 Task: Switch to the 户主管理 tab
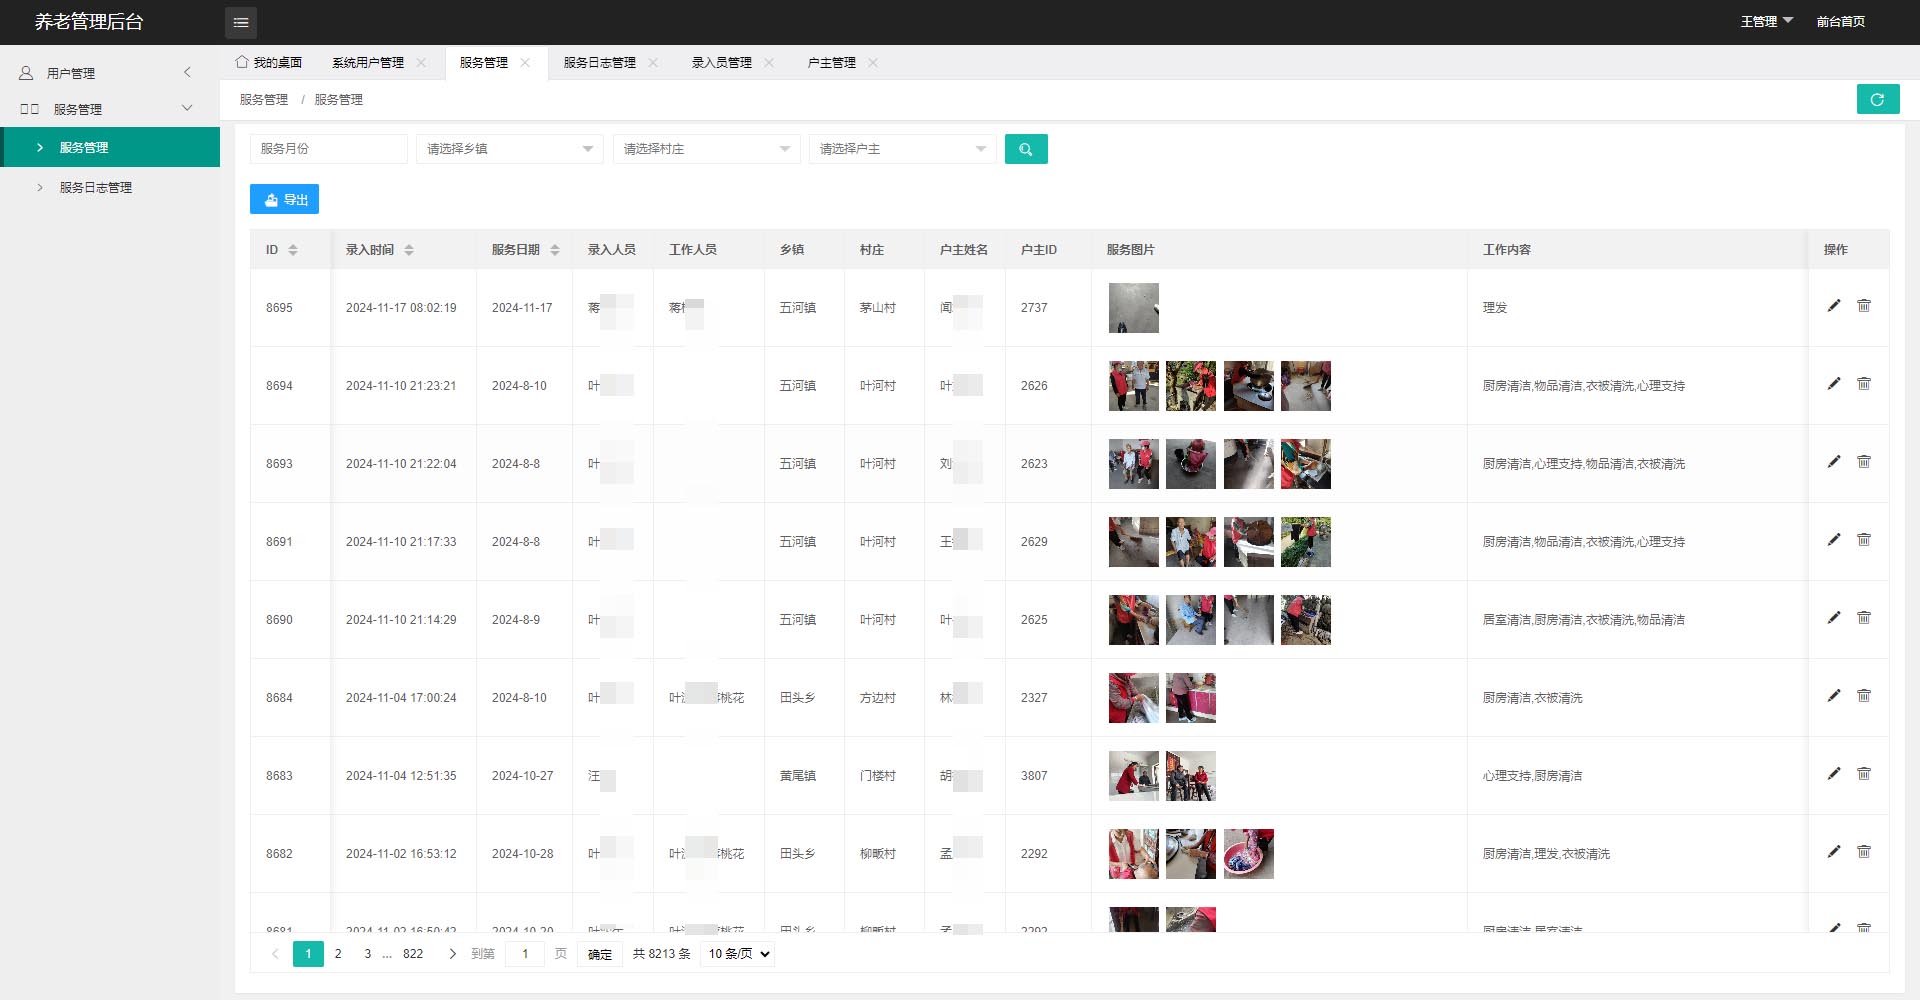click(x=831, y=62)
